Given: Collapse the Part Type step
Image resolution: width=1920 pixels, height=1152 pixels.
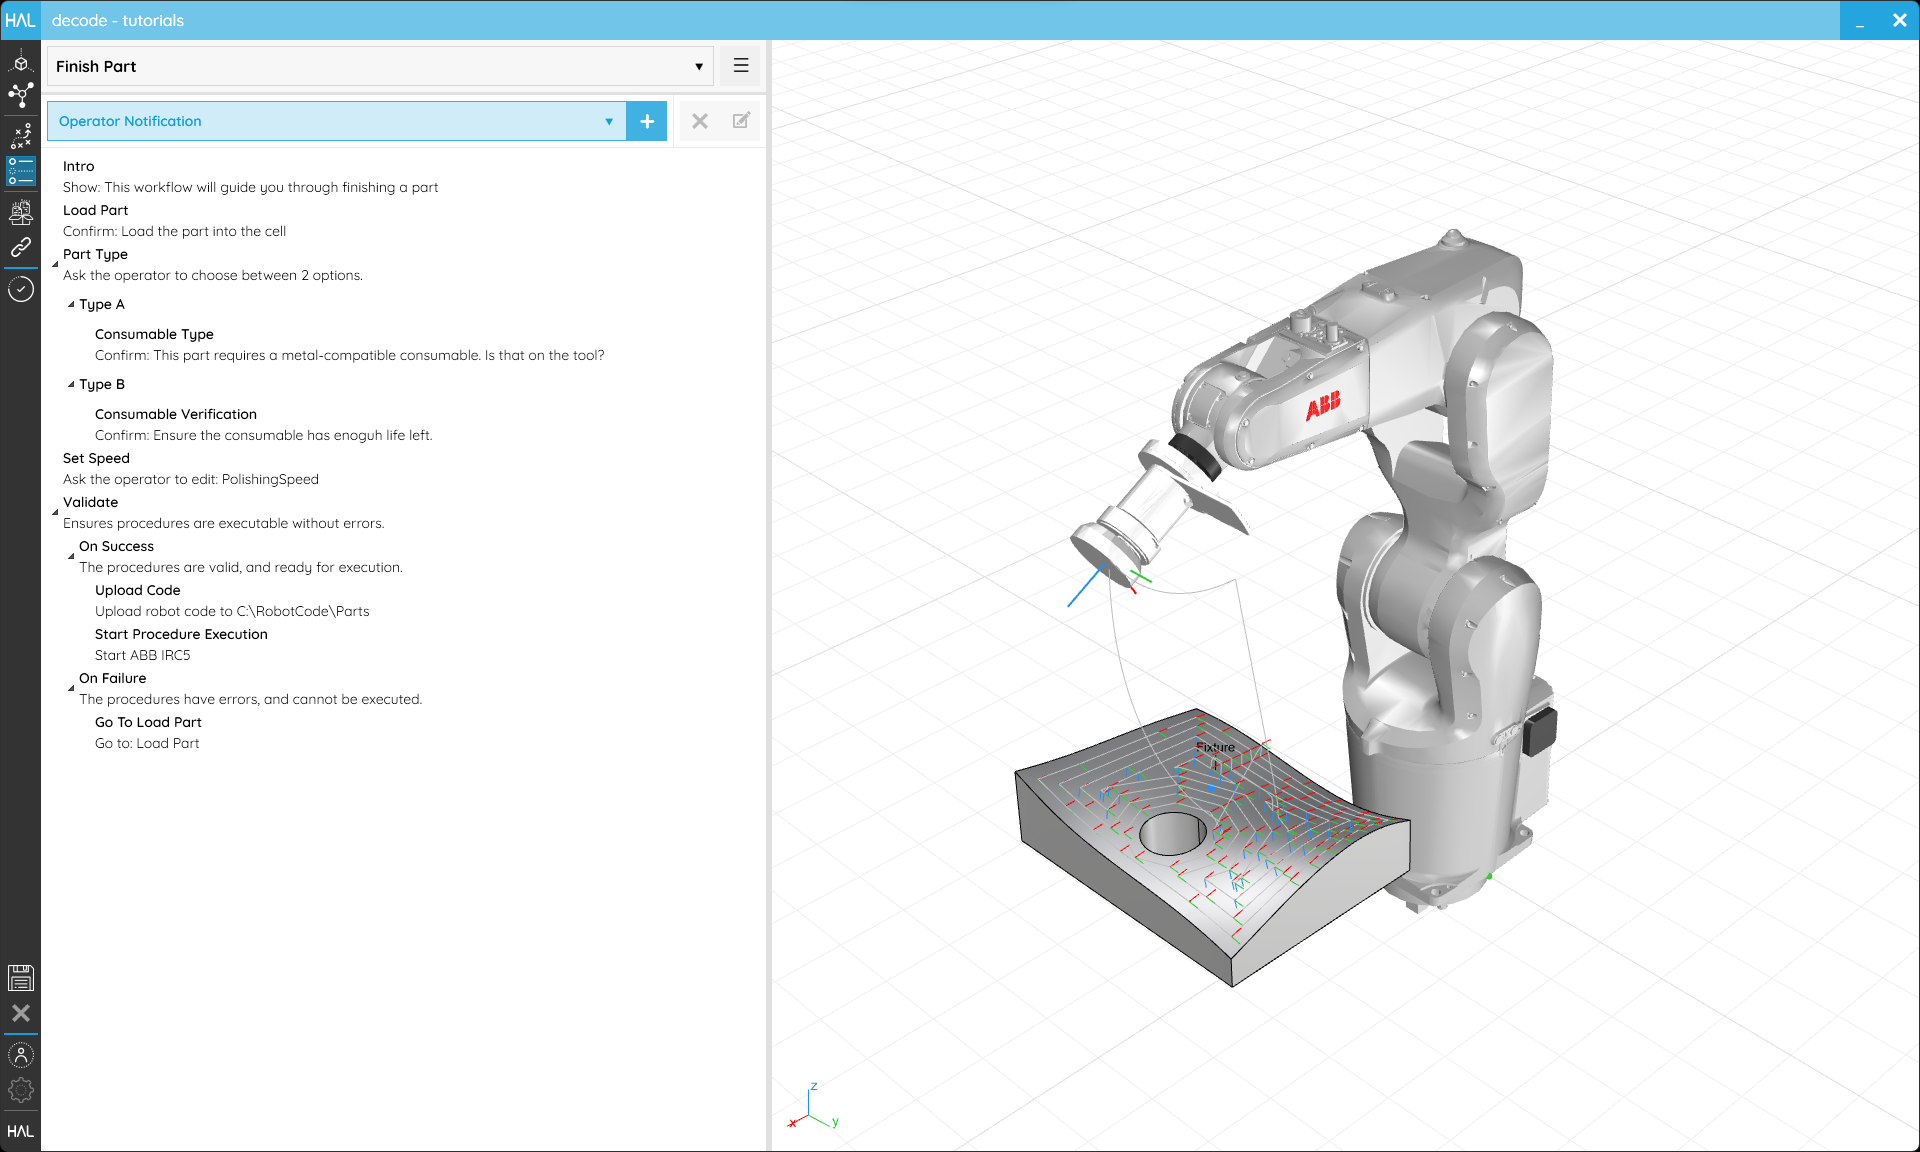Looking at the screenshot, I should click(55, 264).
